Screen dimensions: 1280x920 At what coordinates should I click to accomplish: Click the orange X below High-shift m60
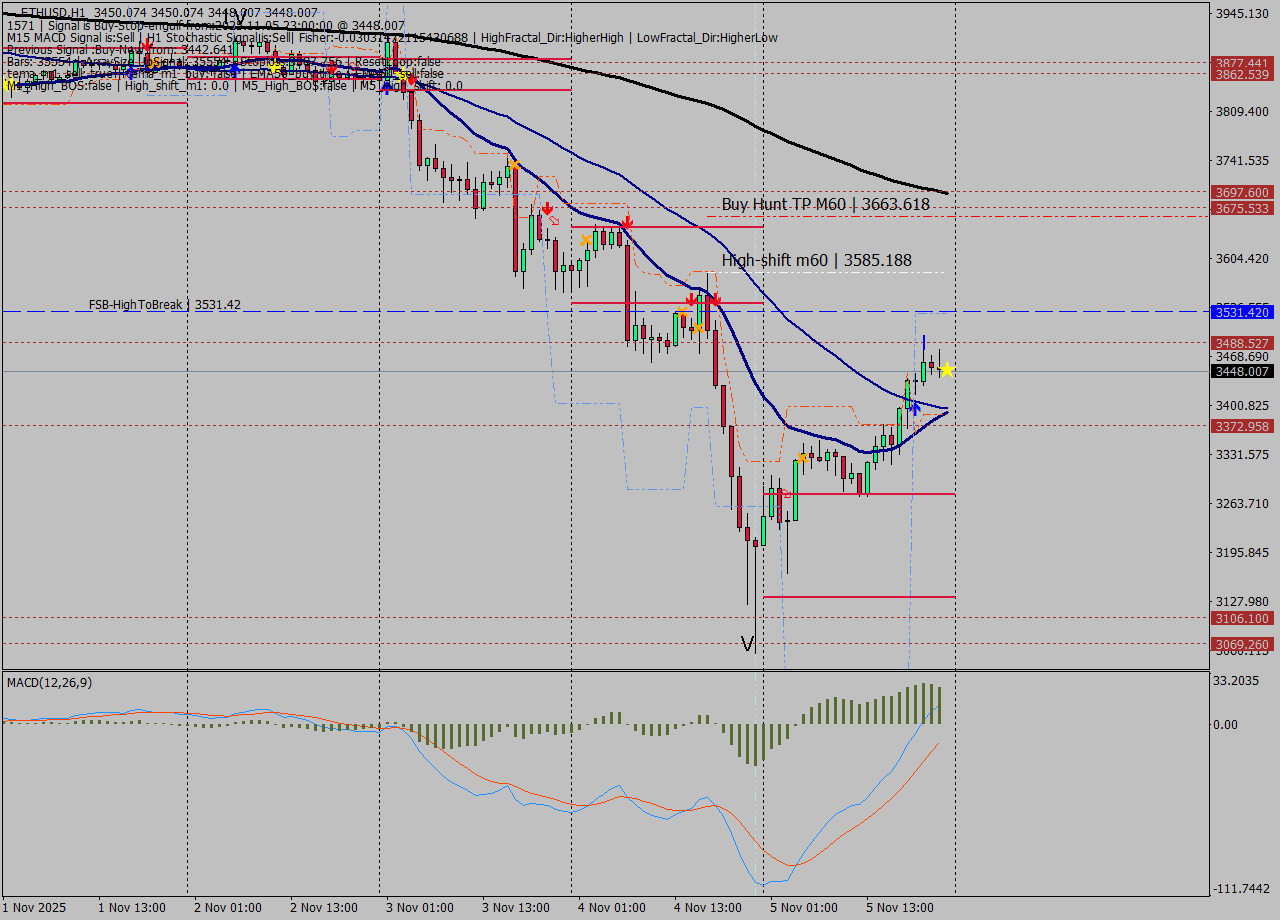click(697, 327)
